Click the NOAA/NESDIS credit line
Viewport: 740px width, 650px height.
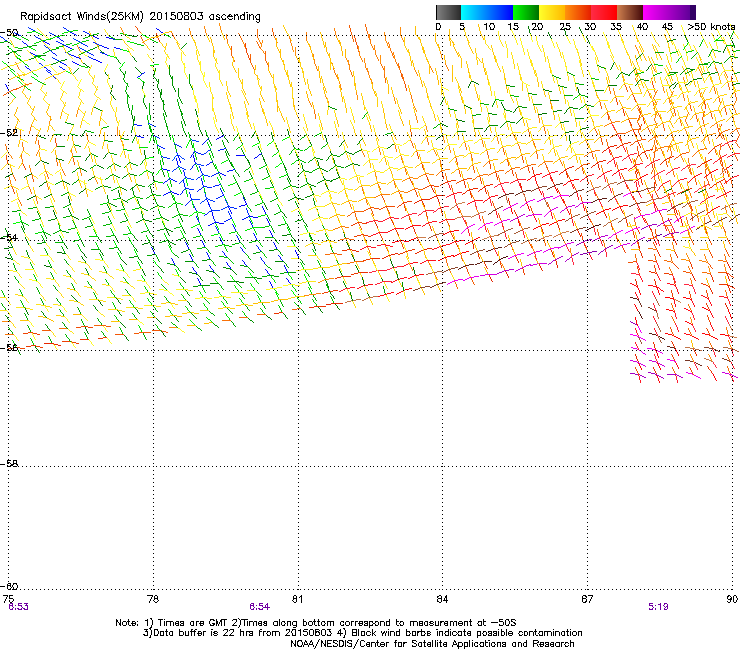pos(432,643)
